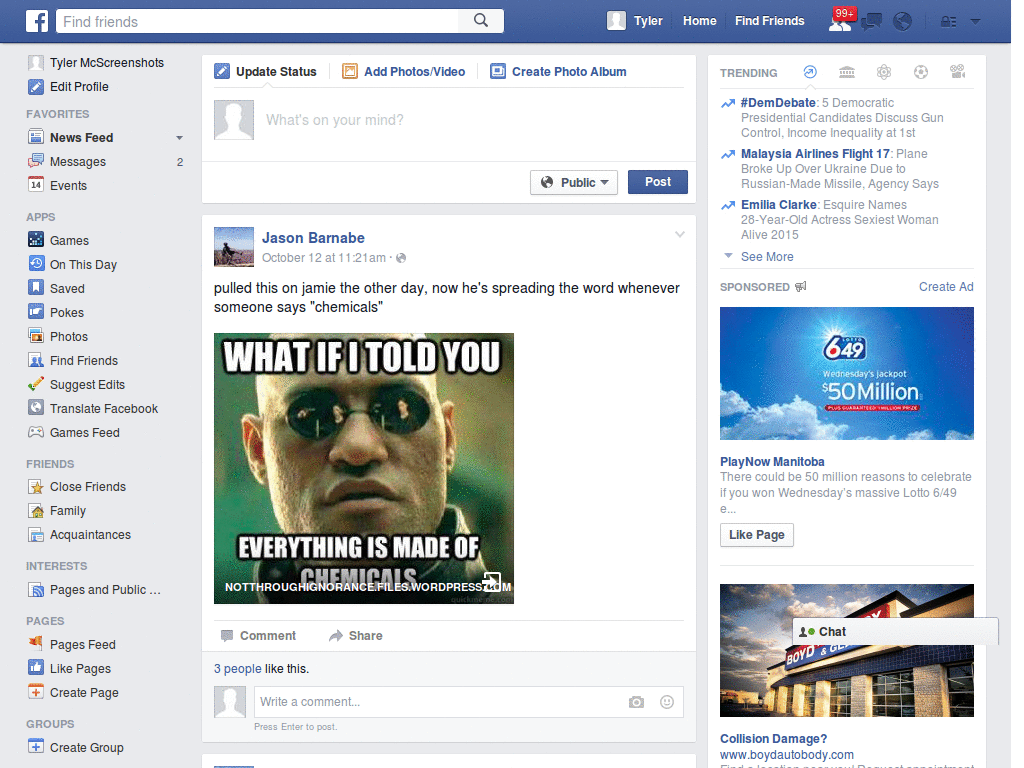This screenshot has width=1024, height=768.
Task: Click the camera icon in comment box
Action: (x=636, y=702)
